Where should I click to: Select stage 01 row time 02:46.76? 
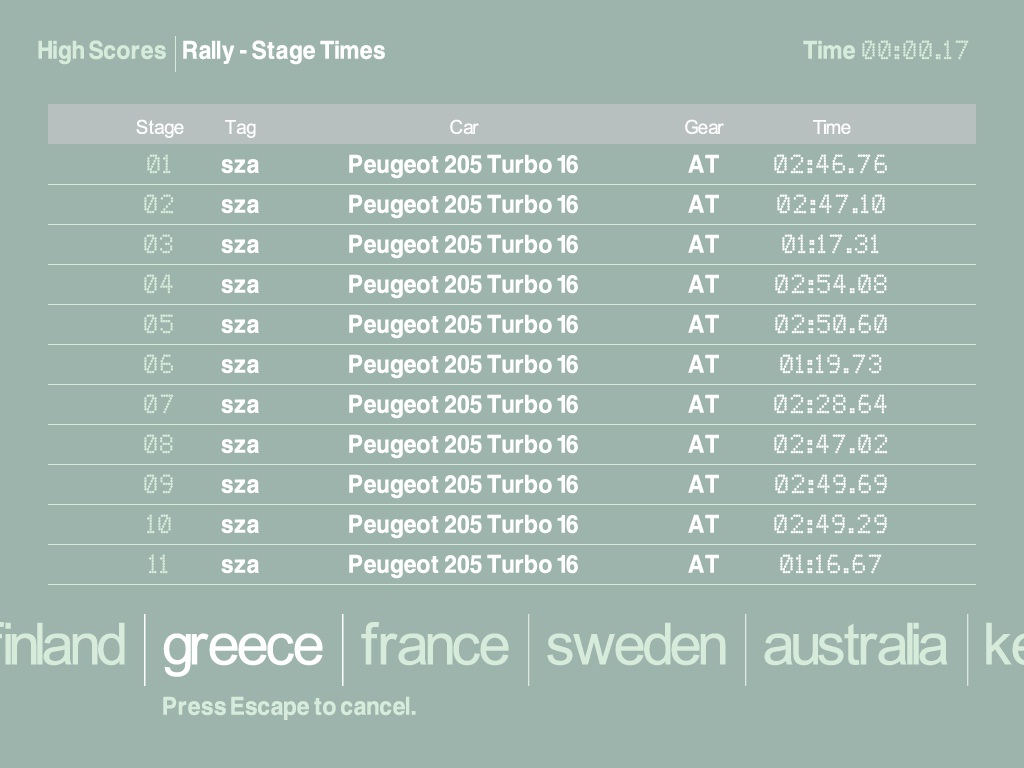tap(830, 165)
